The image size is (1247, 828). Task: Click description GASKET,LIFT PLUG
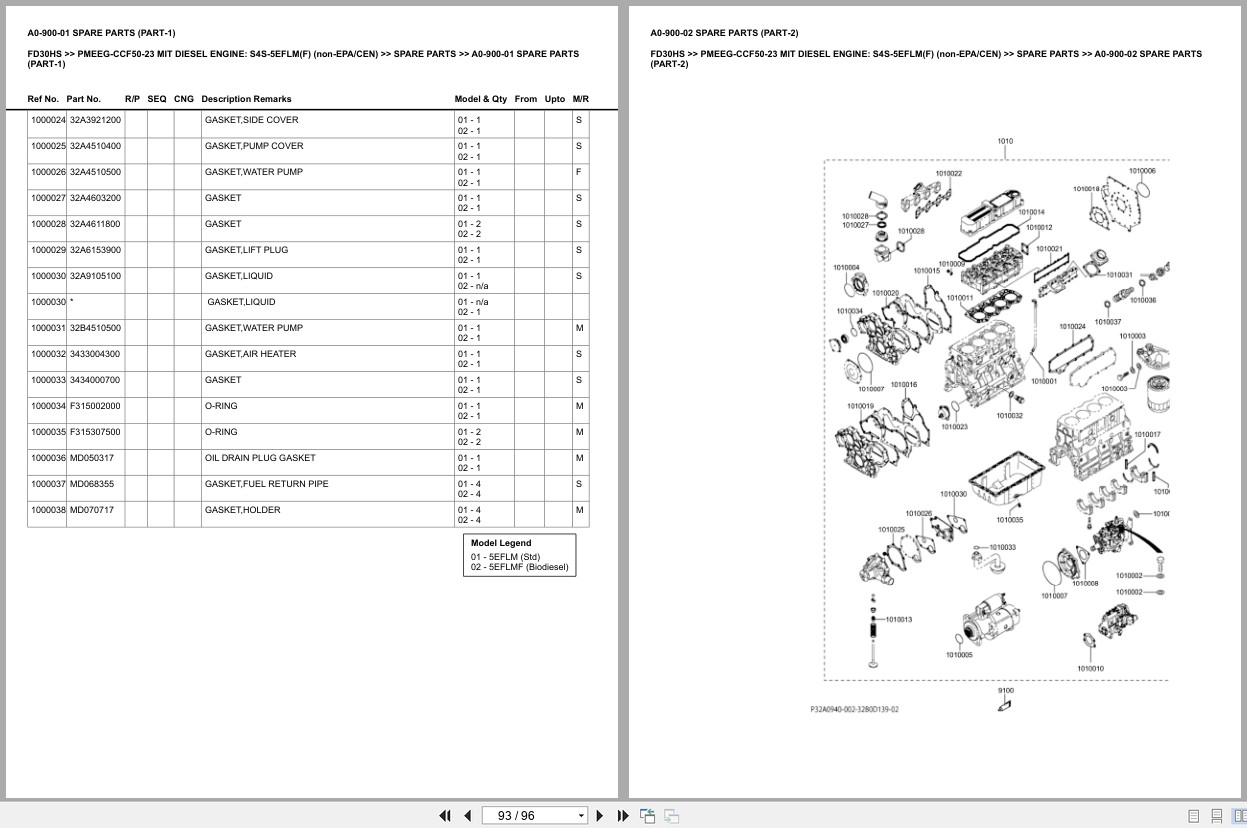point(246,250)
